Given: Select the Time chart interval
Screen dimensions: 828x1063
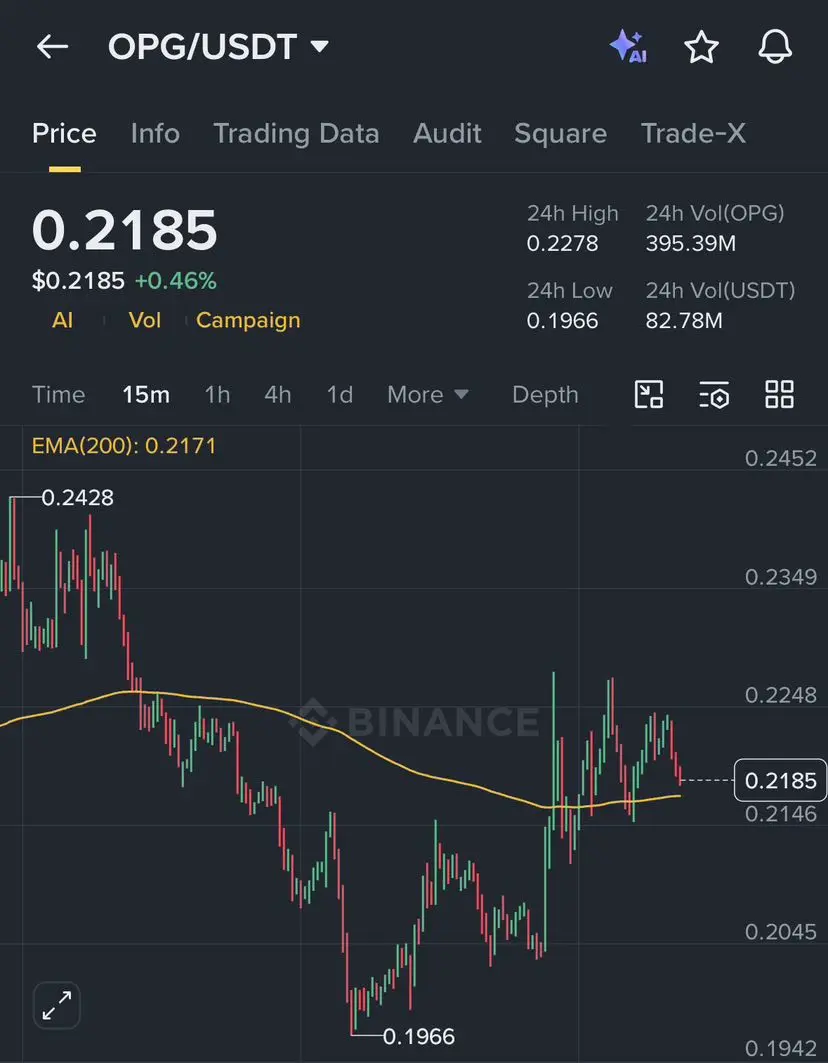Looking at the screenshot, I should click(x=59, y=395).
